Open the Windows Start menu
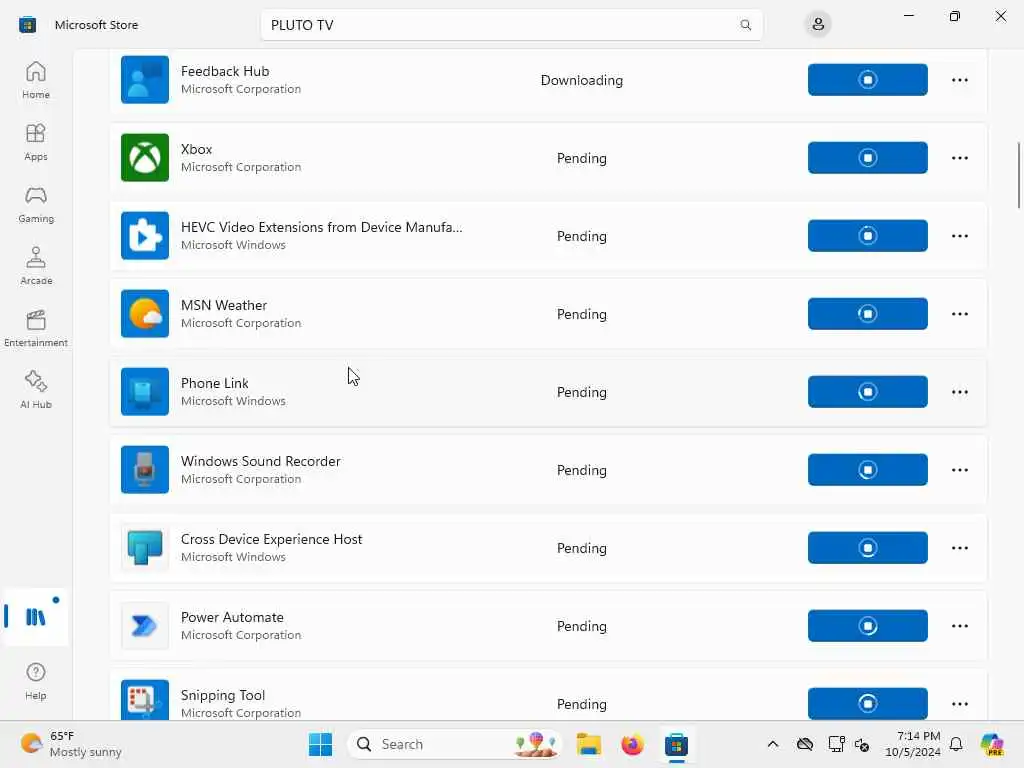 pos(321,744)
